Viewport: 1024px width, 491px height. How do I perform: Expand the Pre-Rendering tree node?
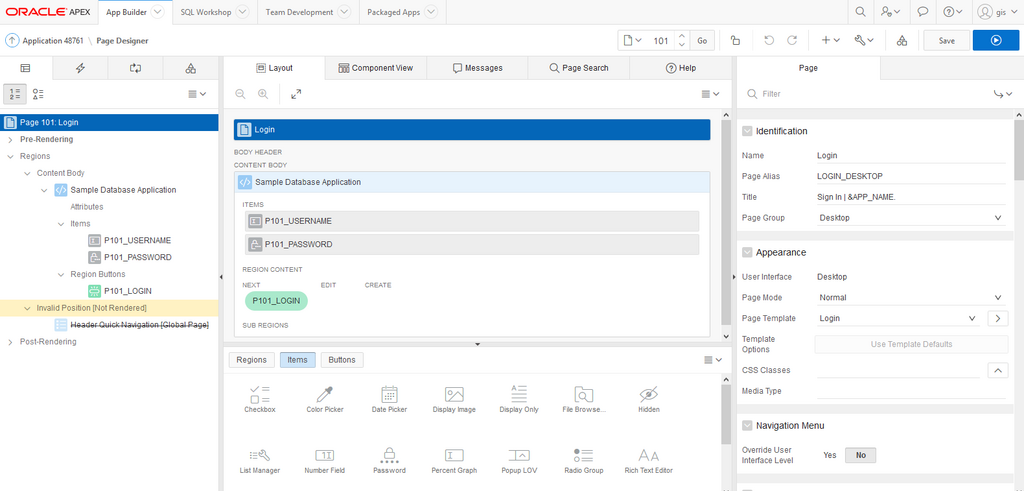(x=10, y=140)
